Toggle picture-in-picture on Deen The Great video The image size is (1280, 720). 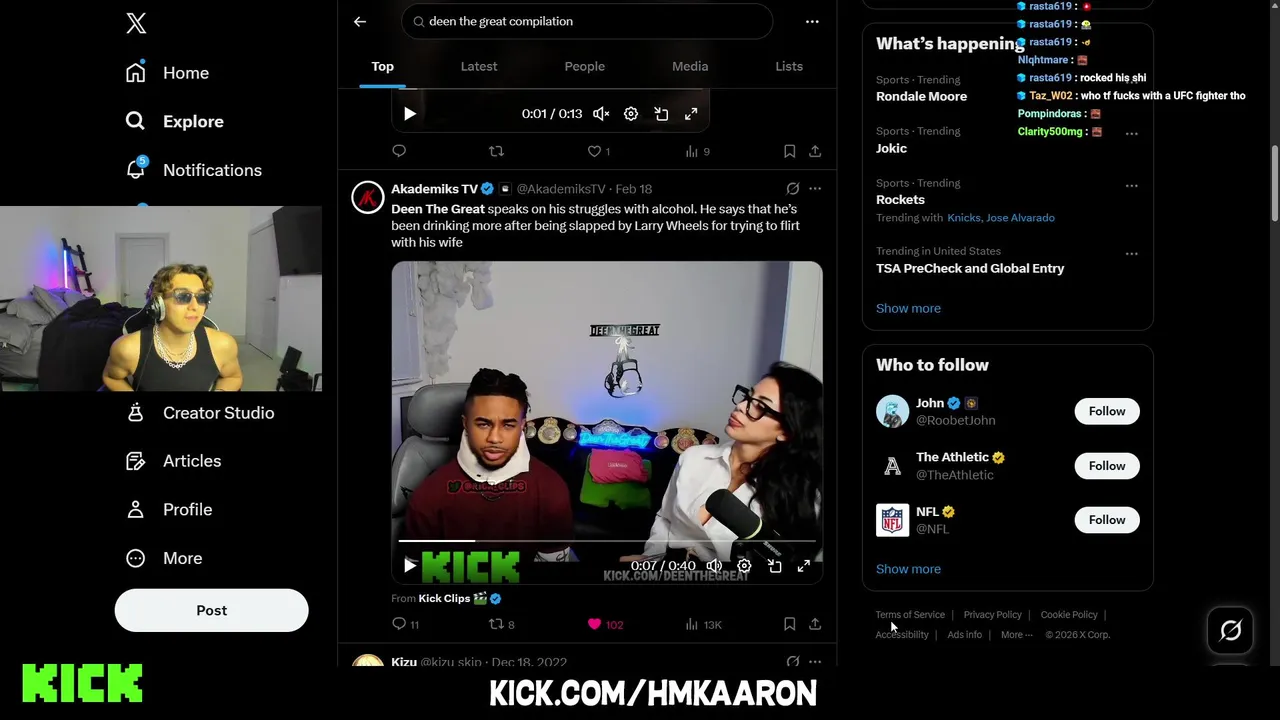tap(774, 566)
